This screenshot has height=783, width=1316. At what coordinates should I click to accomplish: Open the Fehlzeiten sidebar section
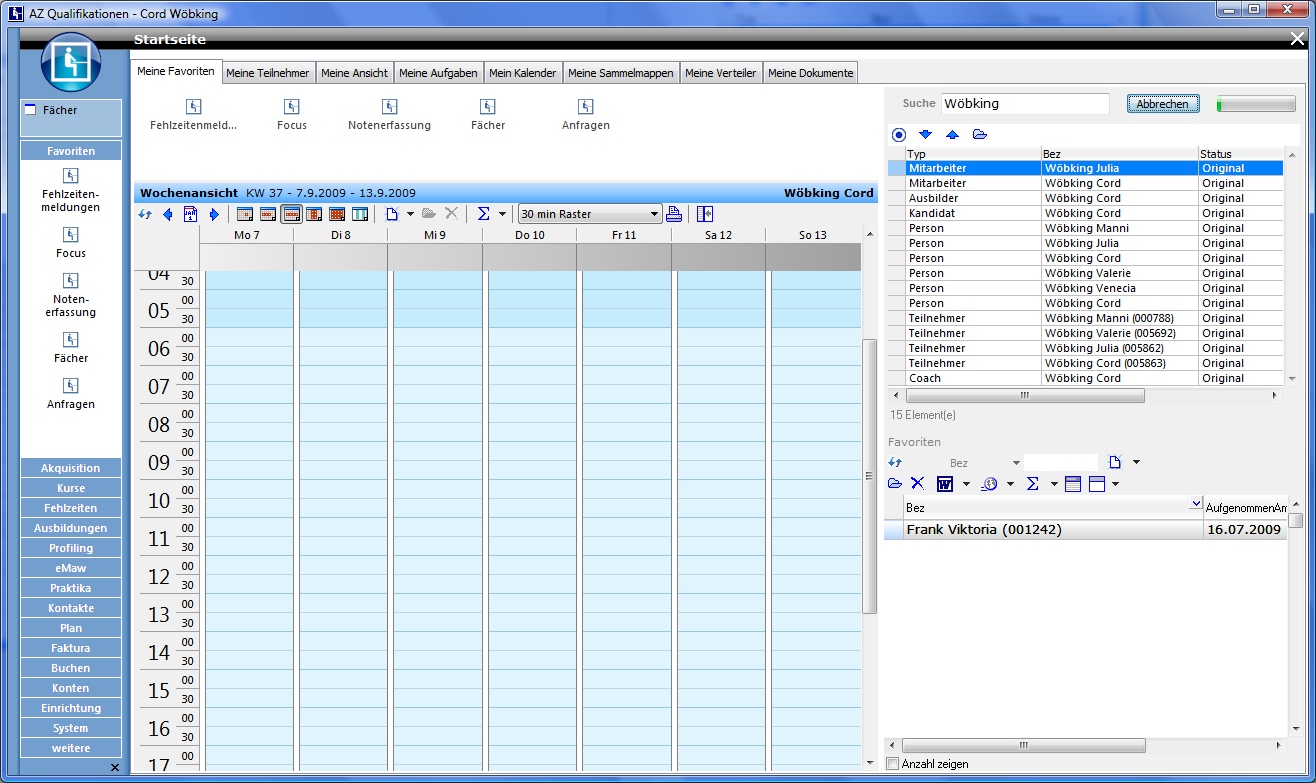pos(71,508)
